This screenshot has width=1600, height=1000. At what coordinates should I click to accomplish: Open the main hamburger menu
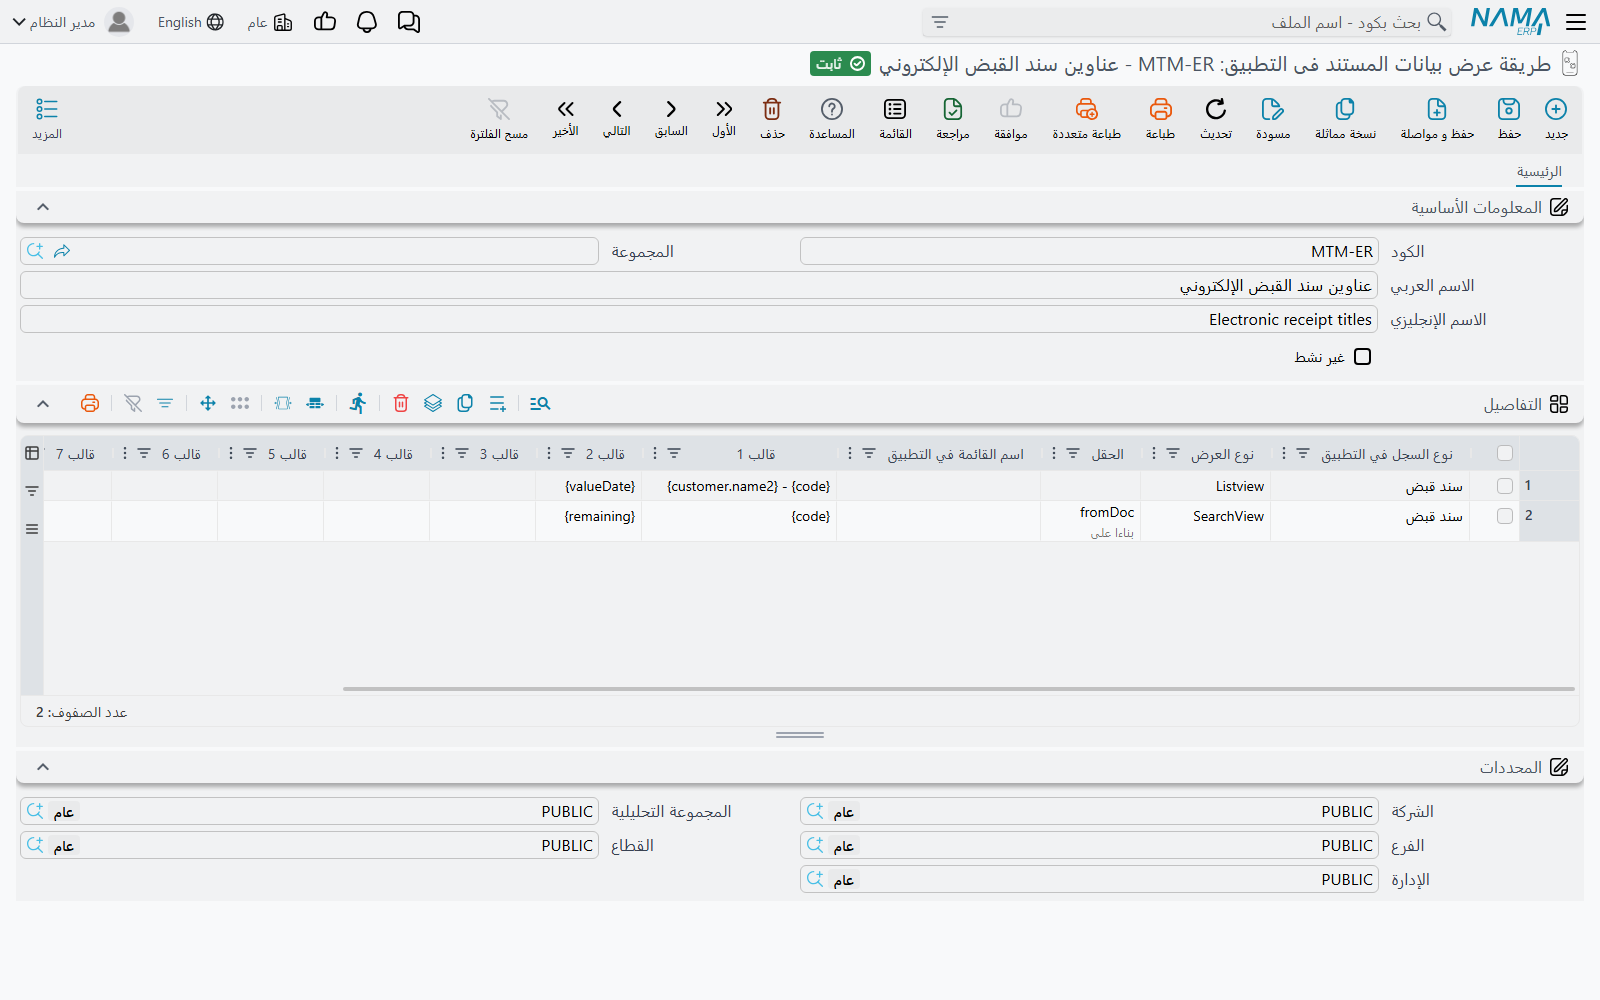1576,22
